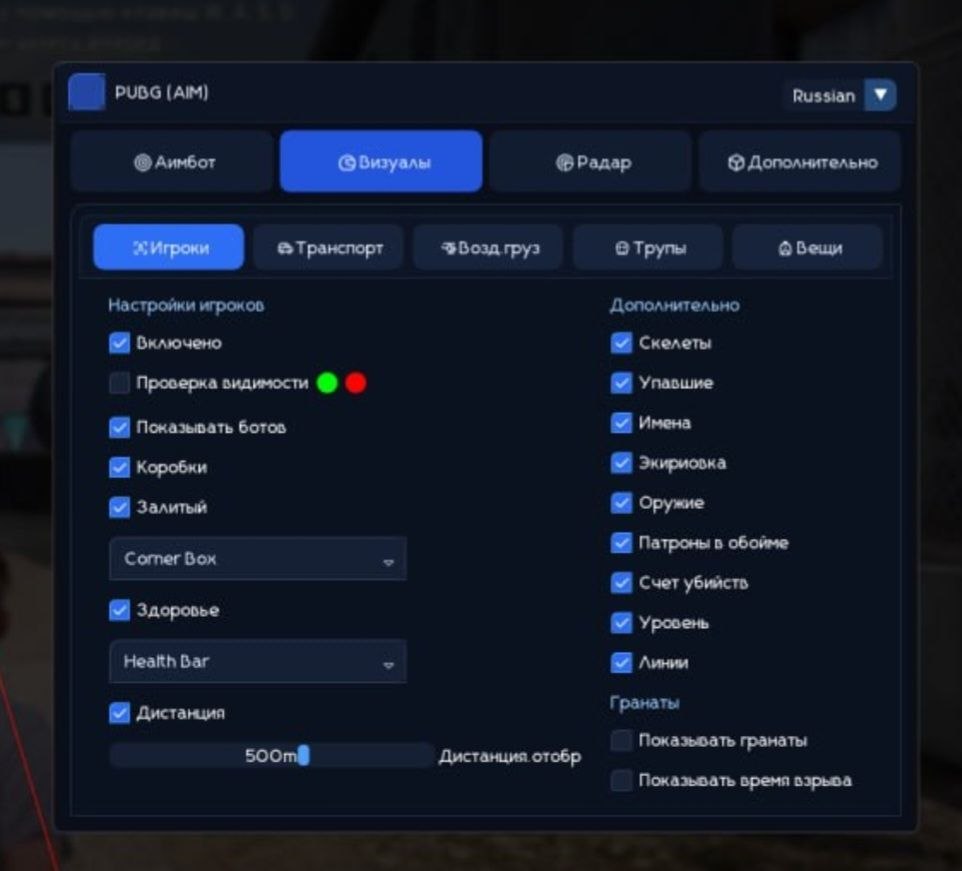The image size is (962, 871).
Task: Click the Настройки игроков heading
Action: (x=186, y=305)
